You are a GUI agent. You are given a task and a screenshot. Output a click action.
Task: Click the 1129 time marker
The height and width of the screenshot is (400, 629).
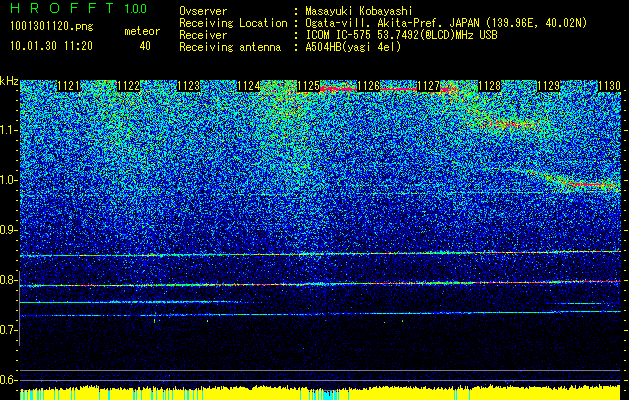(548, 86)
